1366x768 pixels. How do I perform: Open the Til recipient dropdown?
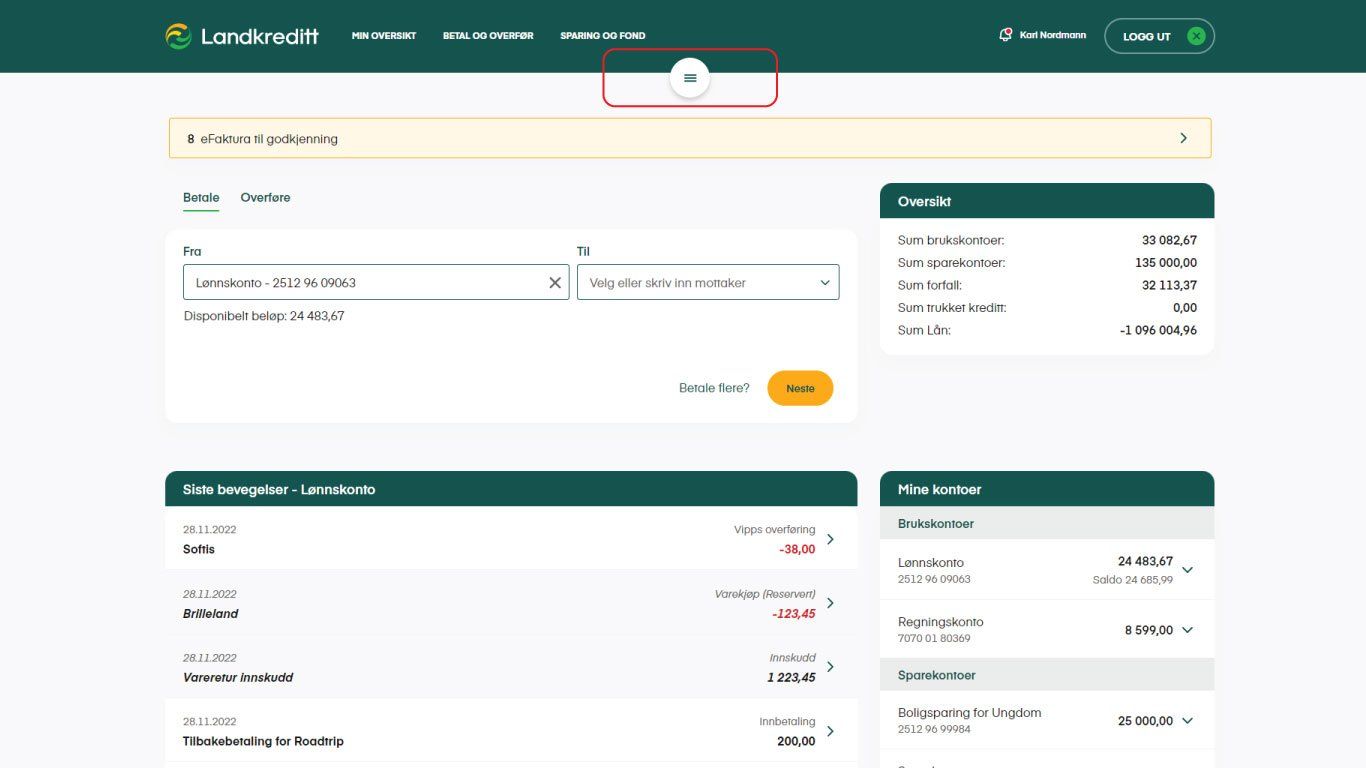[824, 282]
